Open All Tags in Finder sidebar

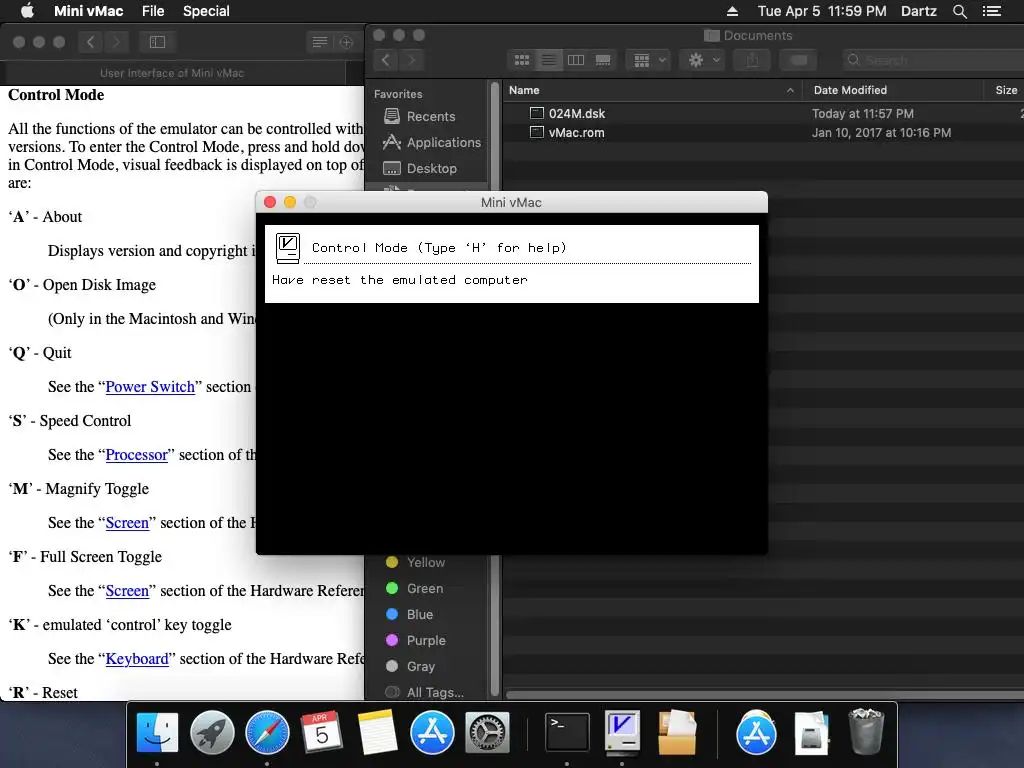pyautogui.click(x=424, y=692)
